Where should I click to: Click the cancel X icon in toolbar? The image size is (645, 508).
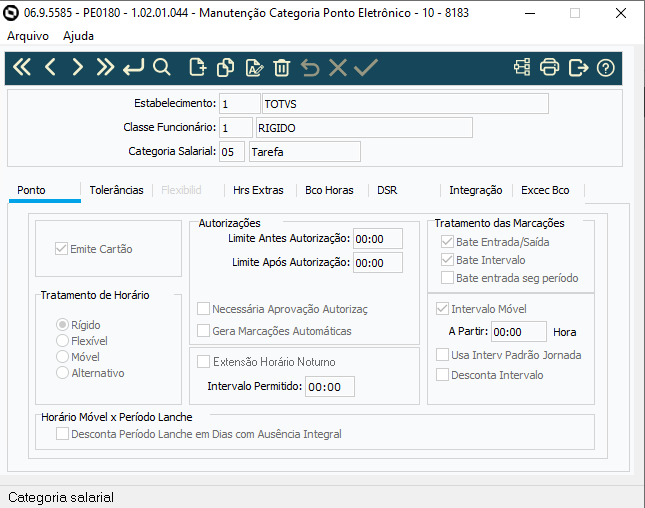tap(338, 67)
